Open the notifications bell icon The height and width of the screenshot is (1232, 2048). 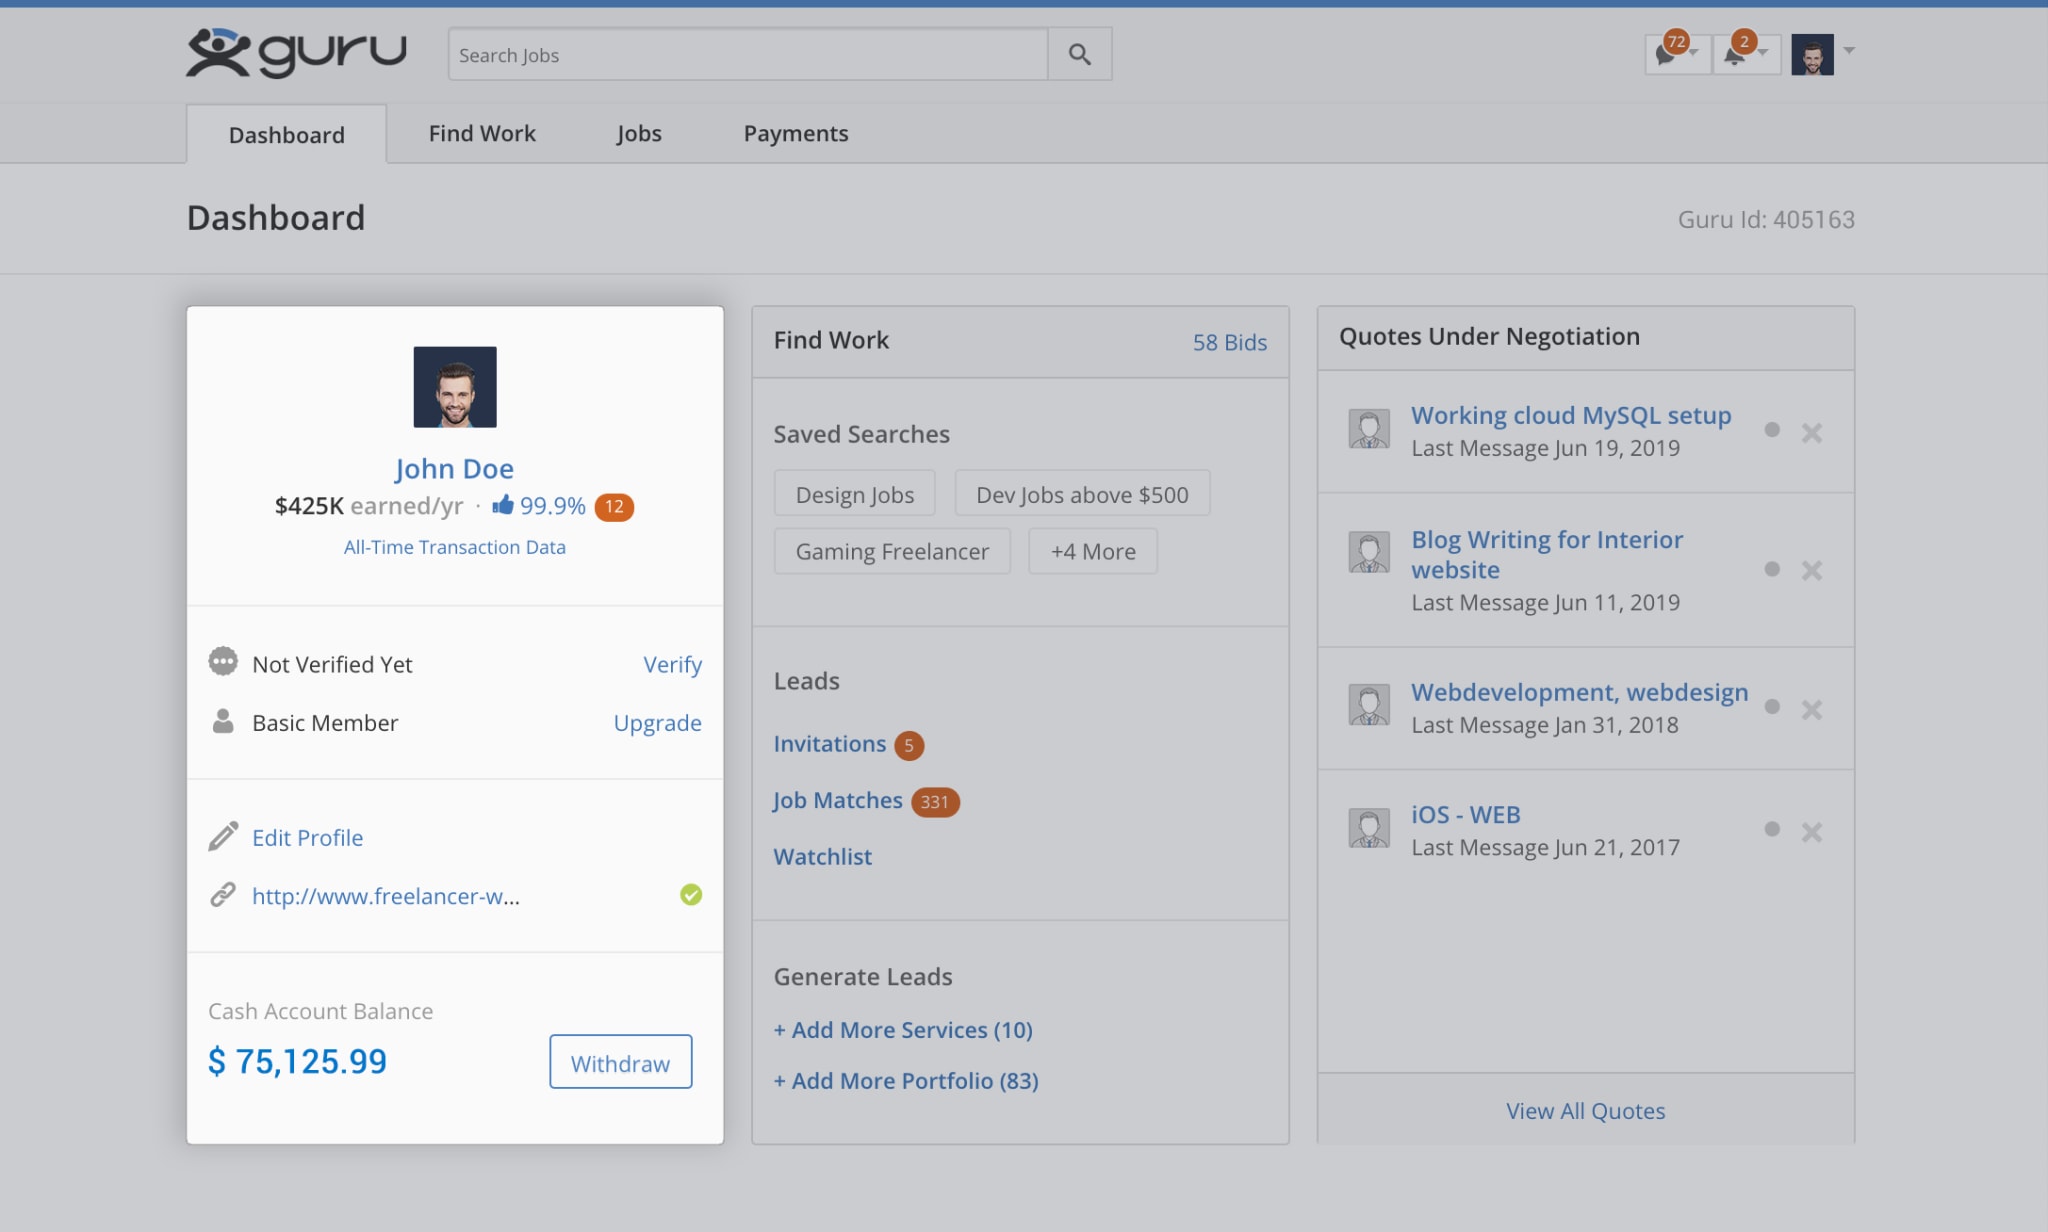click(1736, 53)
